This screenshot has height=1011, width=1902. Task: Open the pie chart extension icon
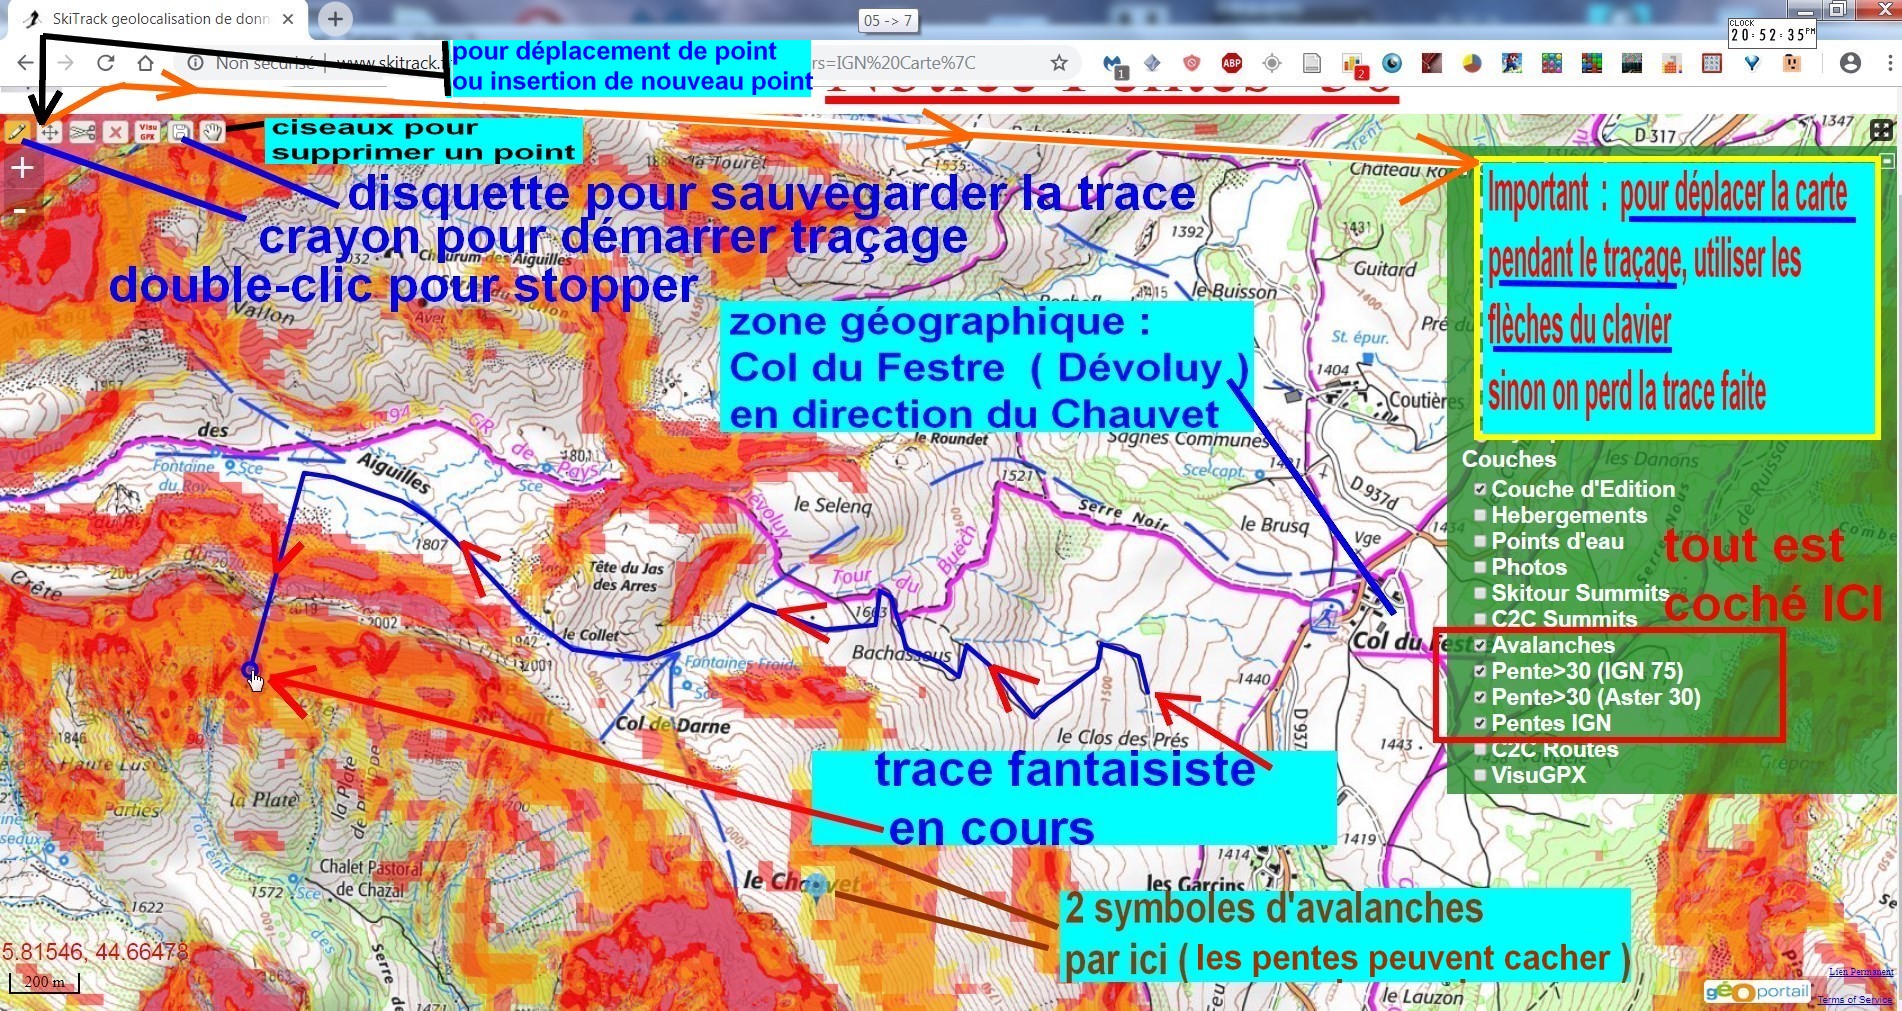pyautogui.click(x=1472, y=63)
